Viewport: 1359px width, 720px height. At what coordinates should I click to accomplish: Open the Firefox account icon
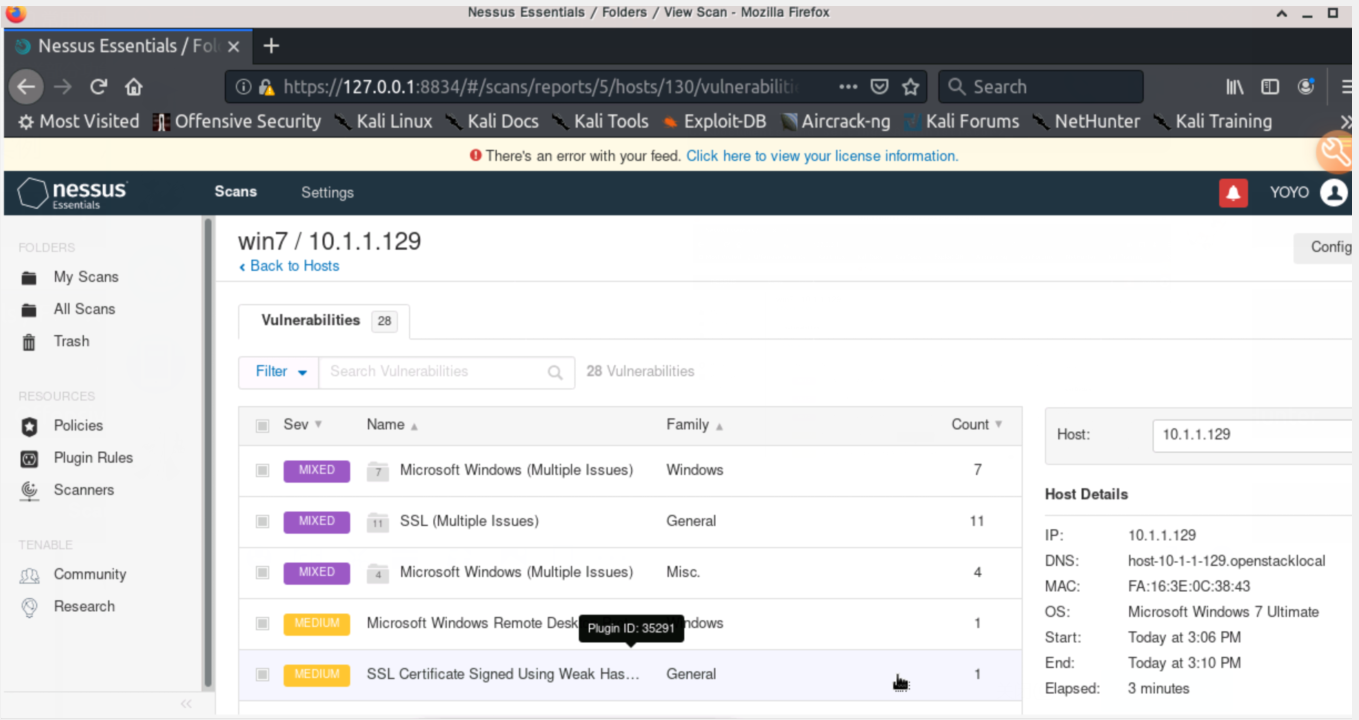pyautogui.click(x=1305, y=87)
